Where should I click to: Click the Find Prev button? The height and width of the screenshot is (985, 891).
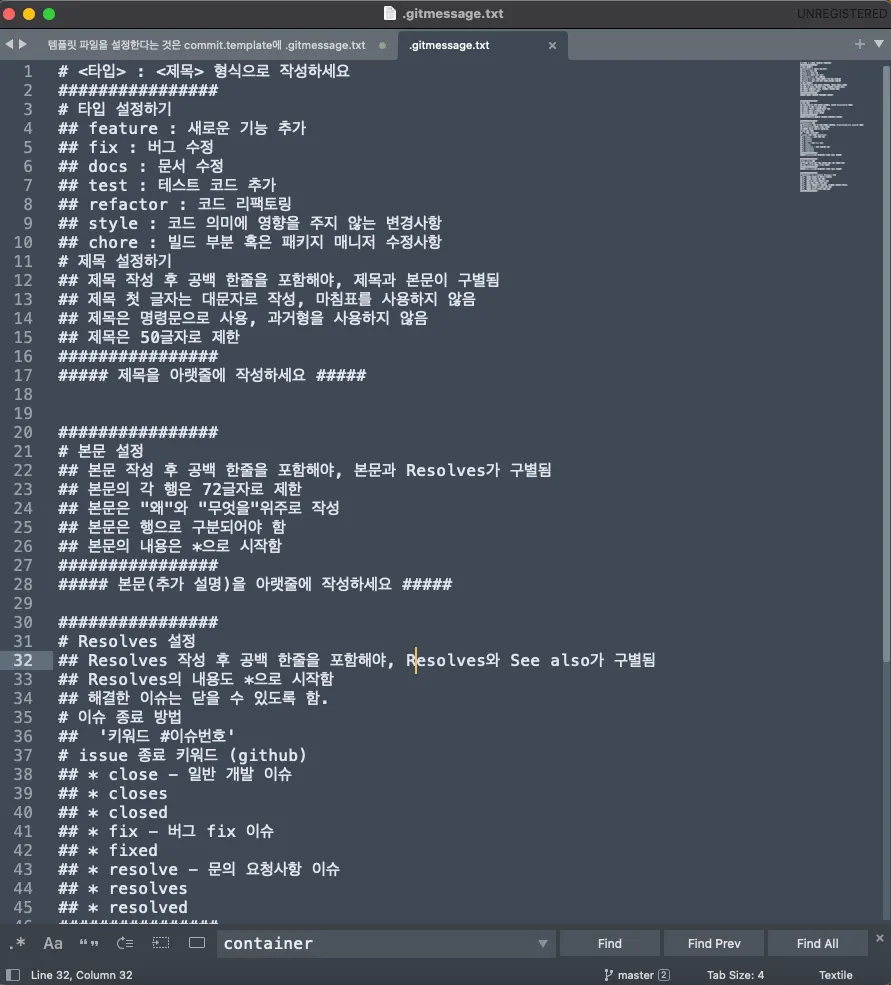pos(714,944)
